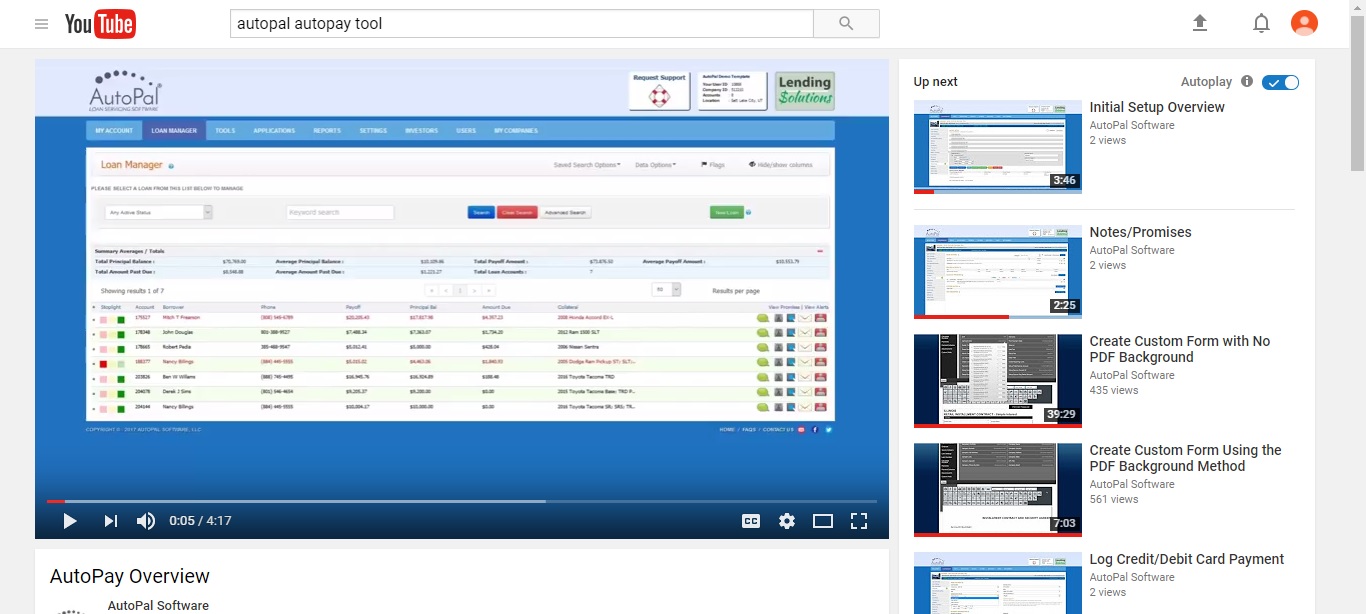Open results per page dropdown in video
Image resolution: width=1366 pixels, height=614 pixels.
(x=666, y=290)
